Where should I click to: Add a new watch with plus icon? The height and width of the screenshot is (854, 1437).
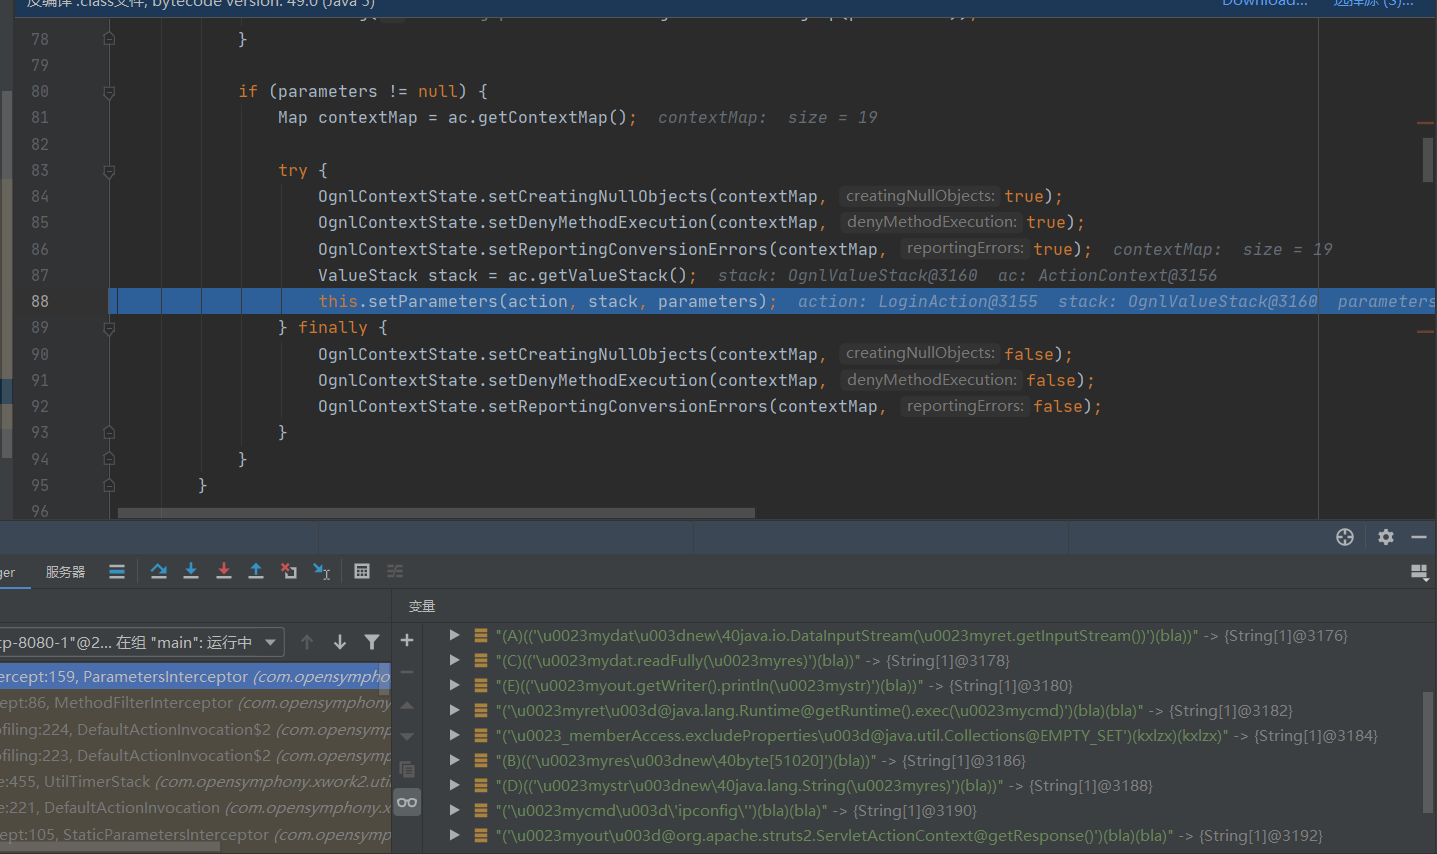pos(407,640)
